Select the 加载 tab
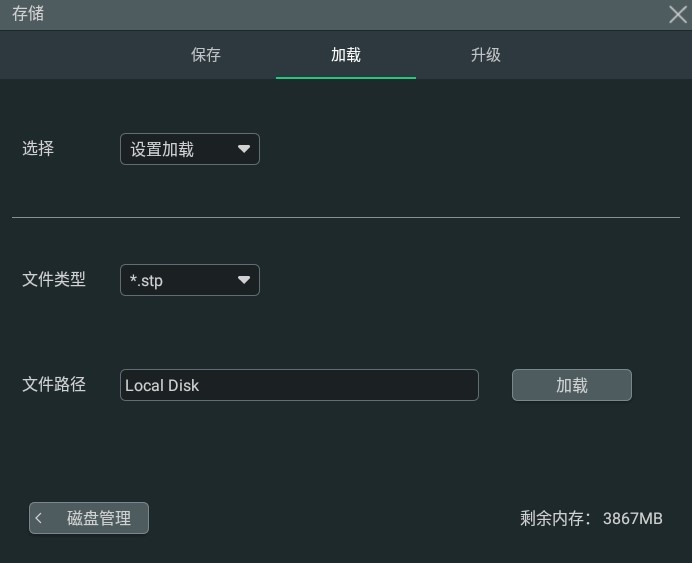Image resolution: width=692 pixels, height=563 pixels. [346, 55]
